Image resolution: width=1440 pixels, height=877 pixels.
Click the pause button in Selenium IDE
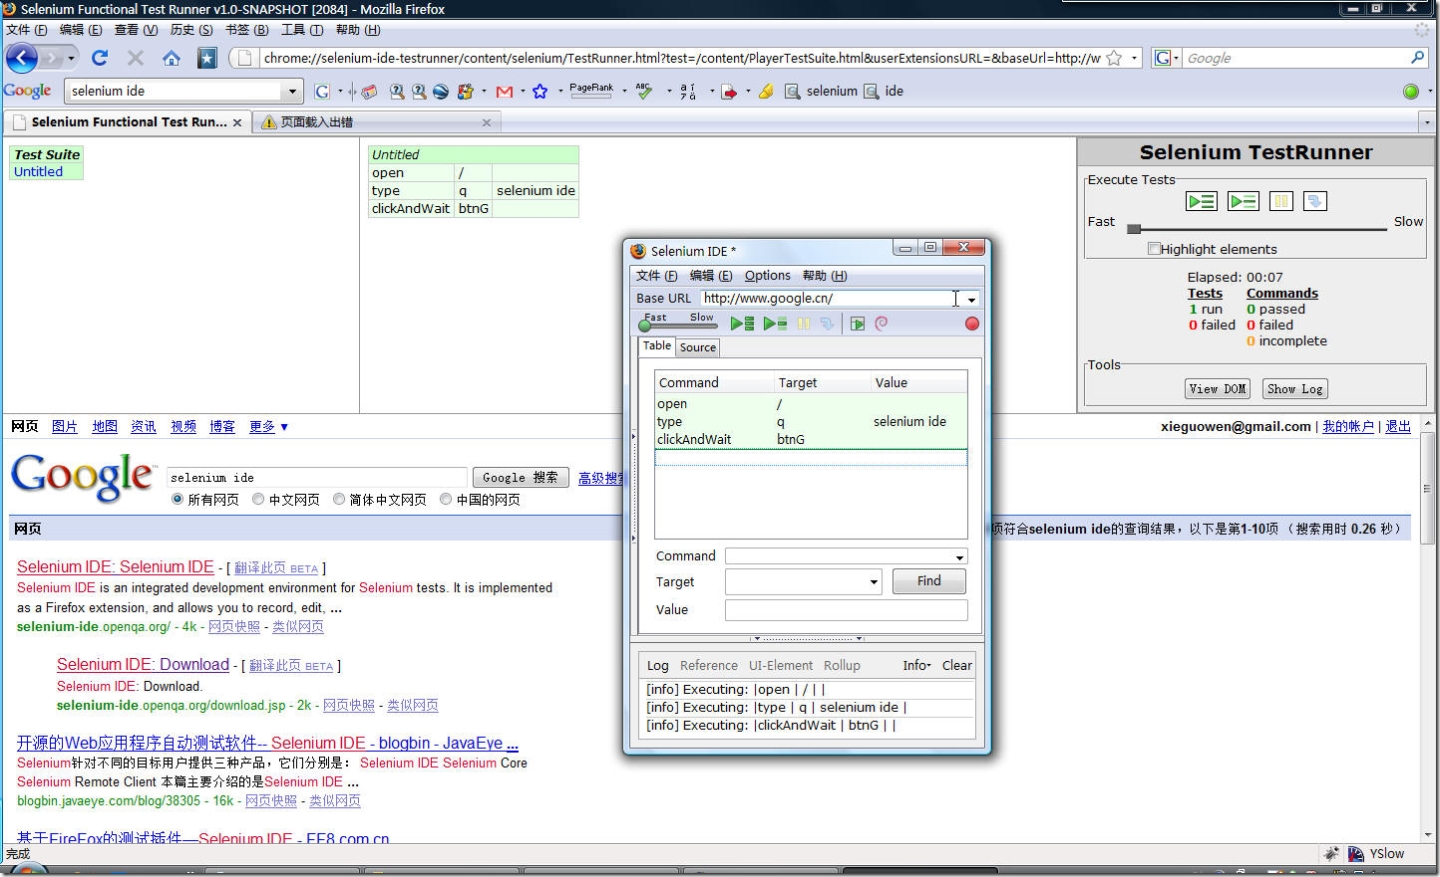804,323
